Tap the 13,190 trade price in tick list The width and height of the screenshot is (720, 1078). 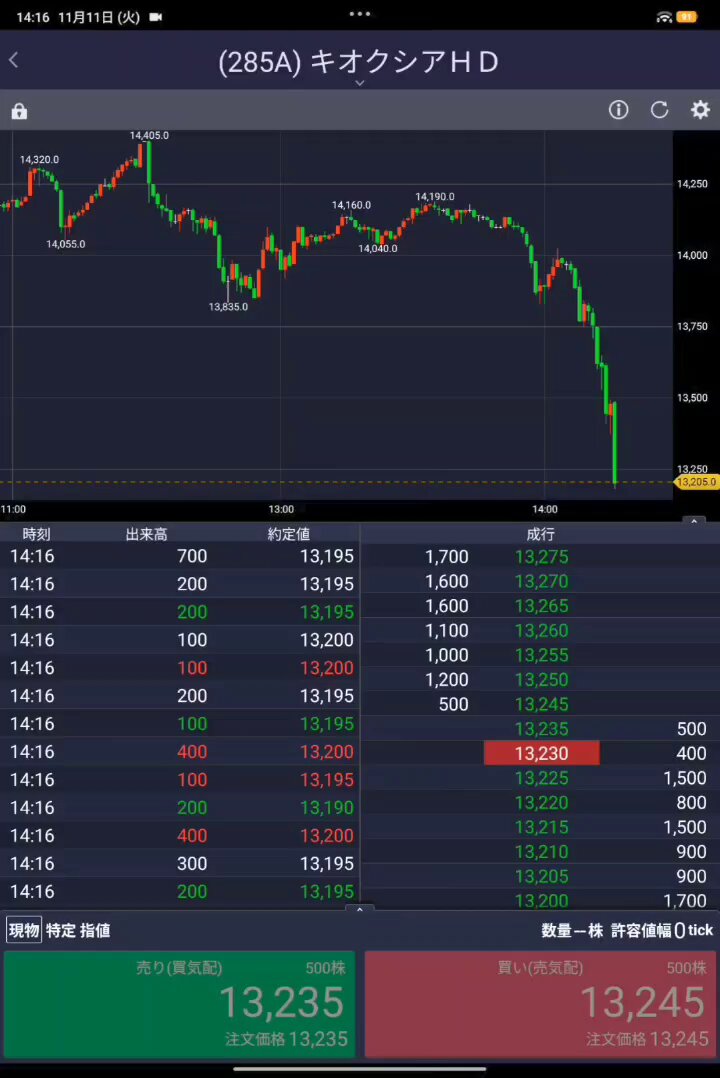click(327, 808)
